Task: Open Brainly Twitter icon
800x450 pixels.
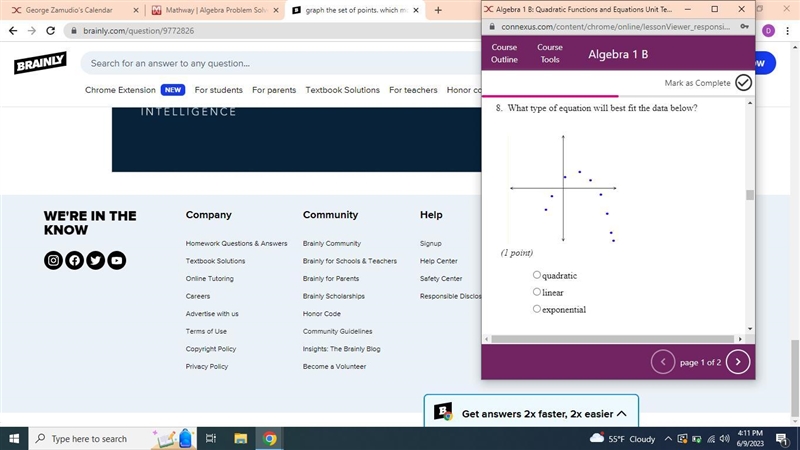Action: (x=95, y=260)
